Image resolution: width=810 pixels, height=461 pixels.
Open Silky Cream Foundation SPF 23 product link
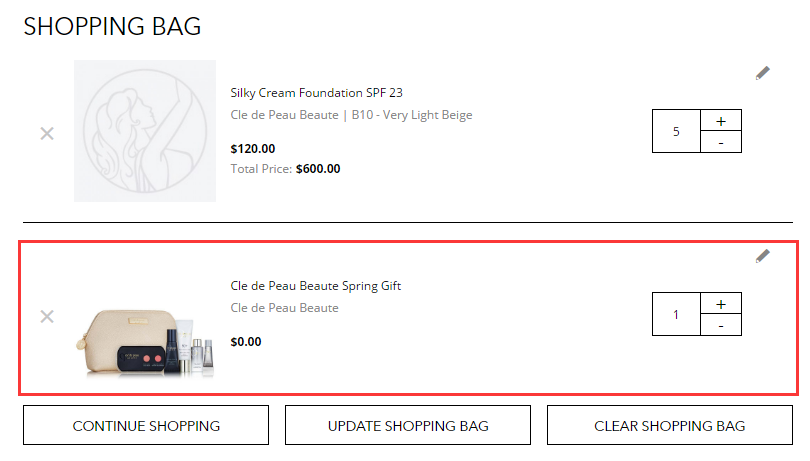(x=316, y=93)
